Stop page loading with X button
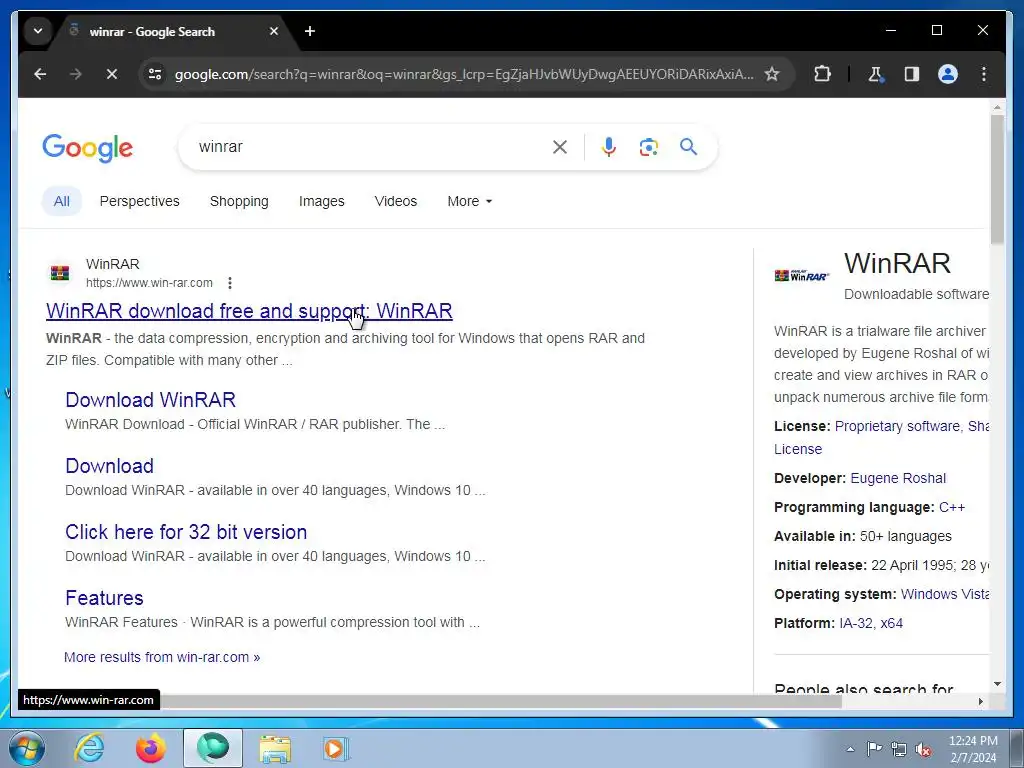 pyautogui.click(x=112, y=74)
